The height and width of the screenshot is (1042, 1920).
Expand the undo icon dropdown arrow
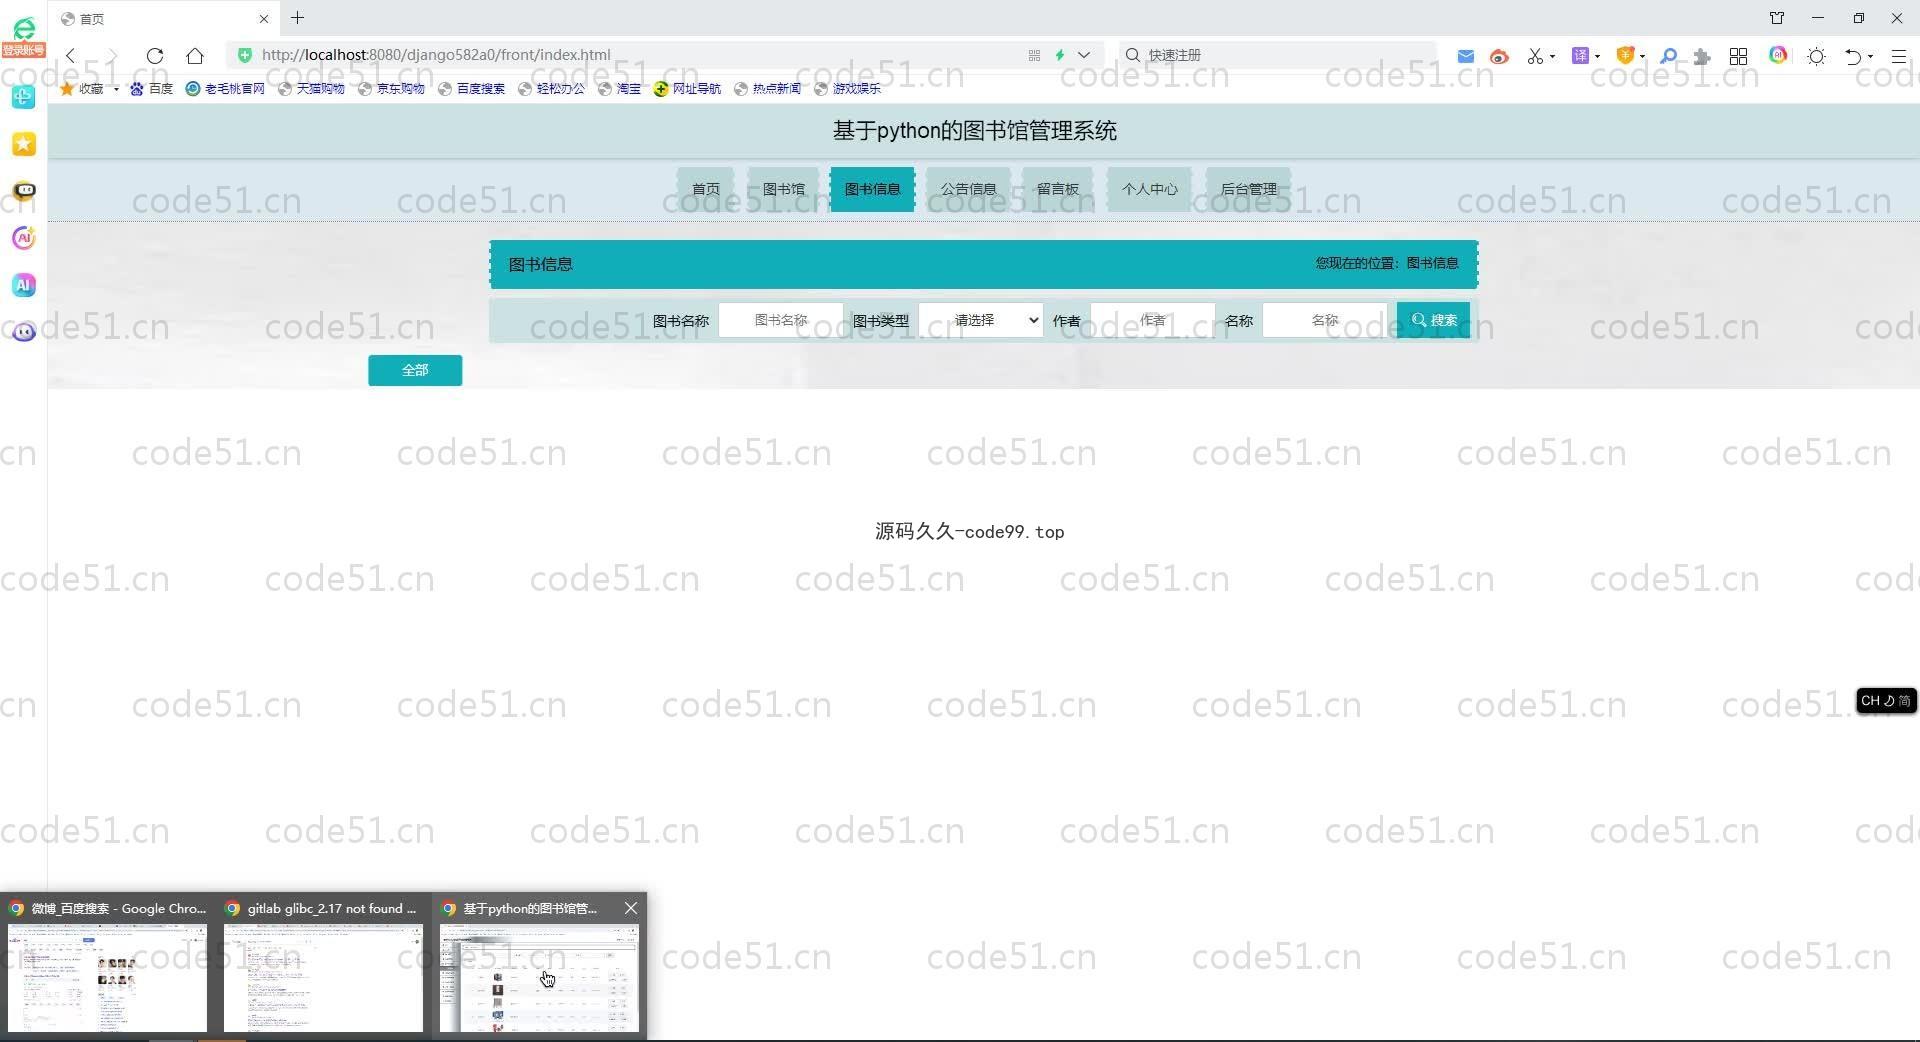1870,56
